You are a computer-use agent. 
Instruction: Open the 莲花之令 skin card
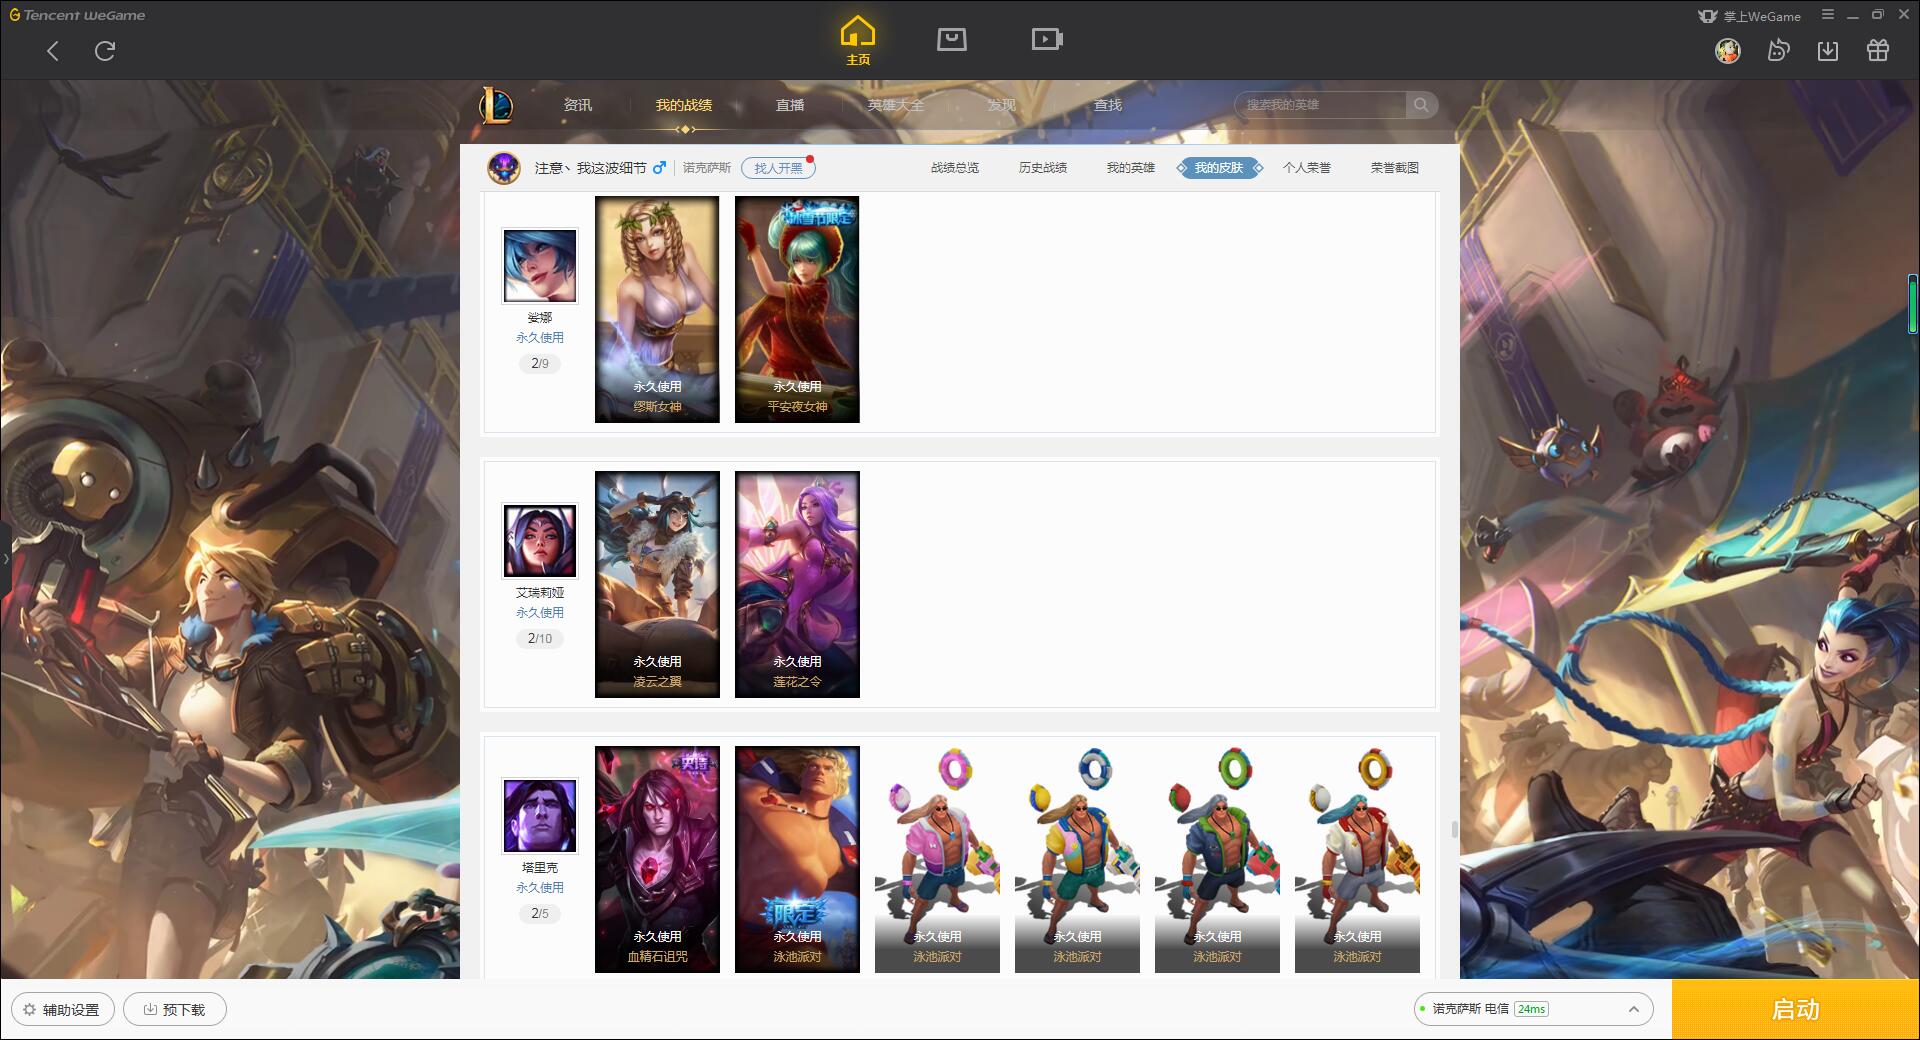[x=797, y=584]
